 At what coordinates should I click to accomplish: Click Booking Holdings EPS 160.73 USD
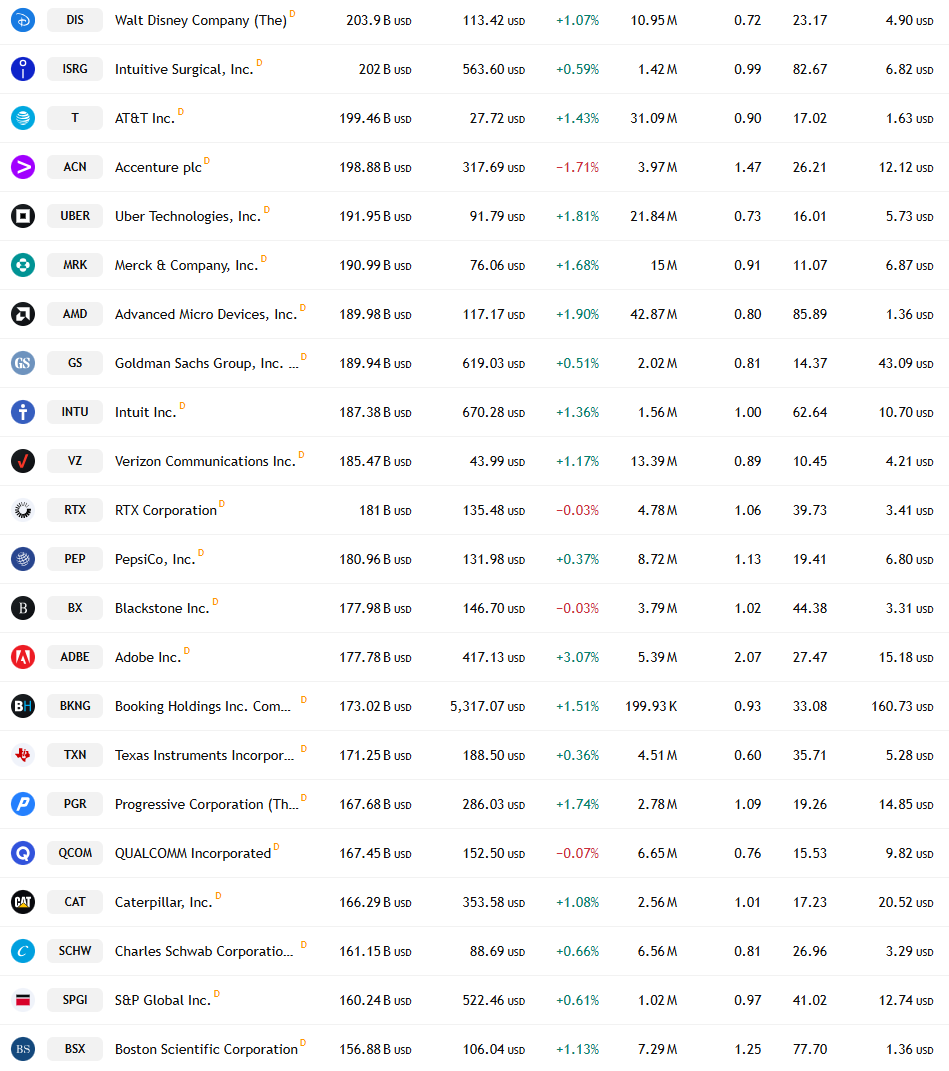click(x=902, y=706)
